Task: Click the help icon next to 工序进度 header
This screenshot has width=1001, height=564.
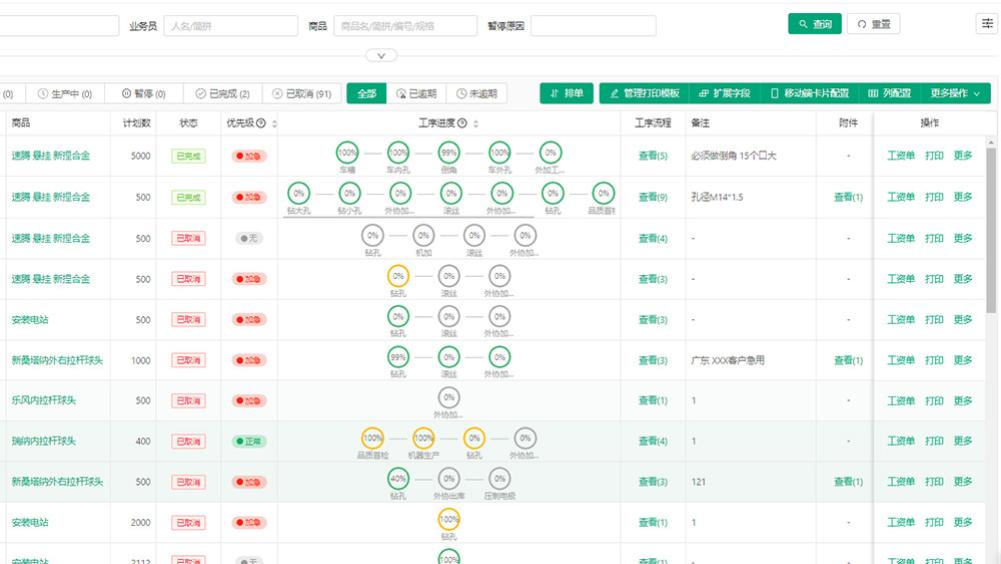Action: coord(462,123)
